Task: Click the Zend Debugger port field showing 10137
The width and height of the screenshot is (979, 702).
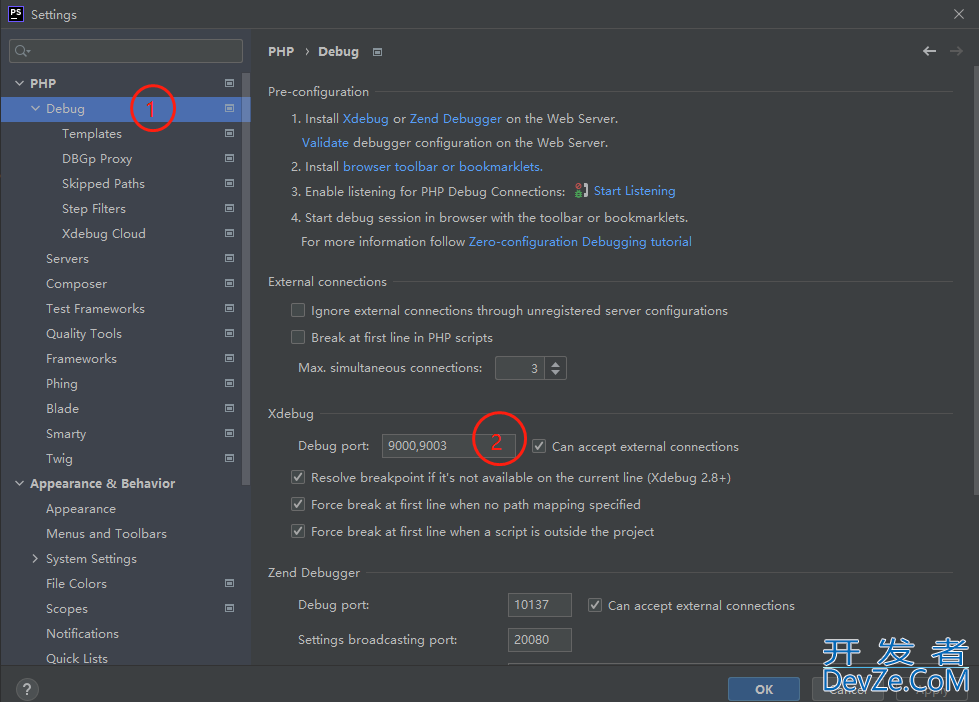Action: point(539,605)
